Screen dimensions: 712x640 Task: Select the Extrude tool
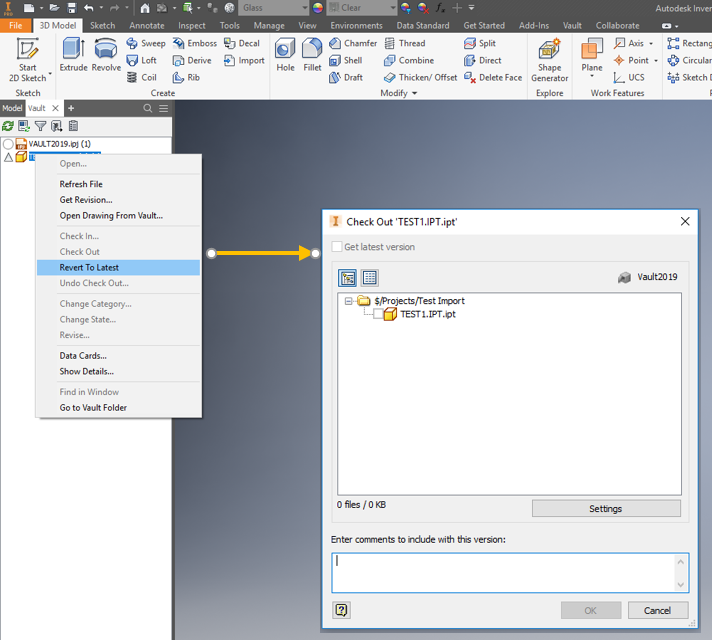[x=73, y=55]
